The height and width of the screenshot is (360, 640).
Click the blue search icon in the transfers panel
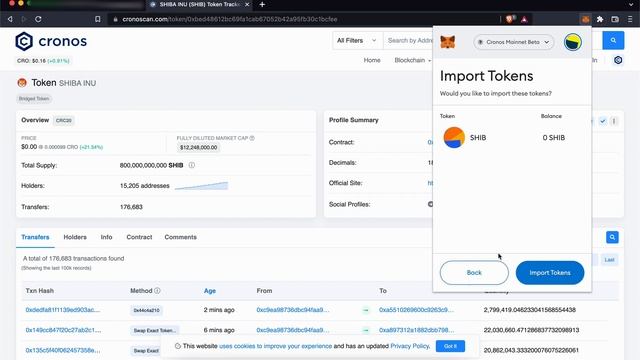(612, 237)
